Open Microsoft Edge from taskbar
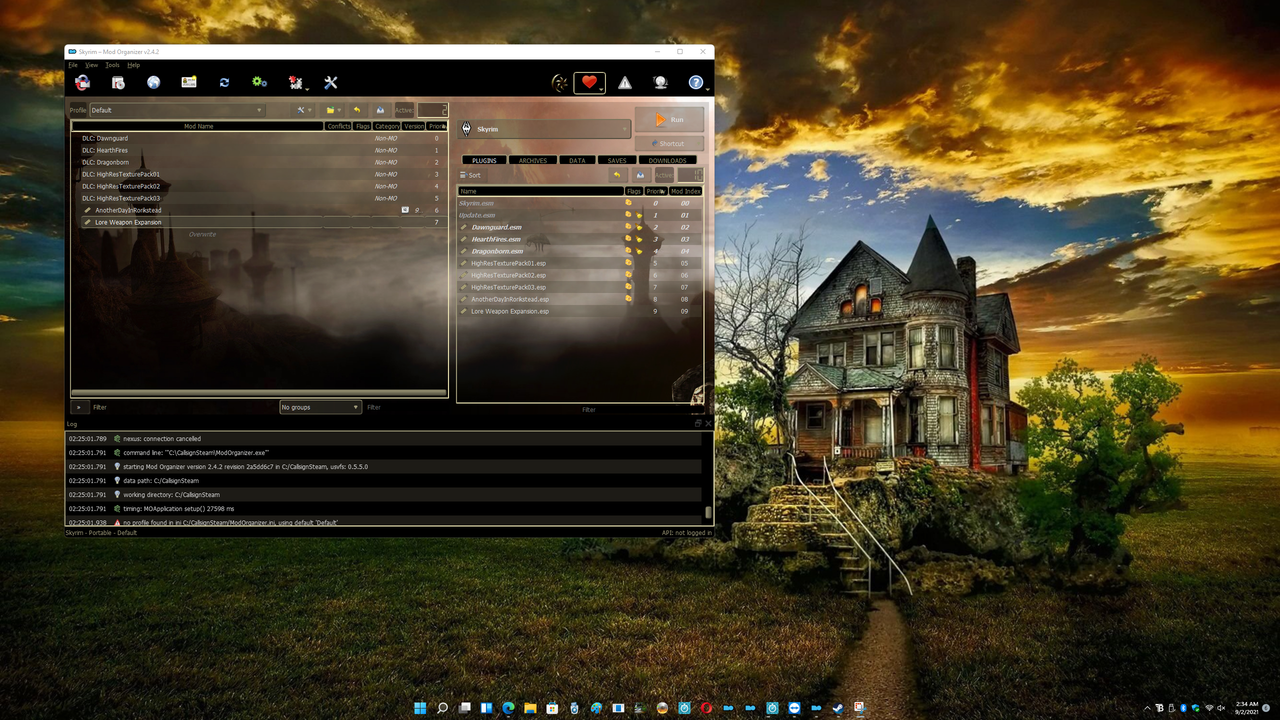This screenshot has height=720, width=1280. 508,708
